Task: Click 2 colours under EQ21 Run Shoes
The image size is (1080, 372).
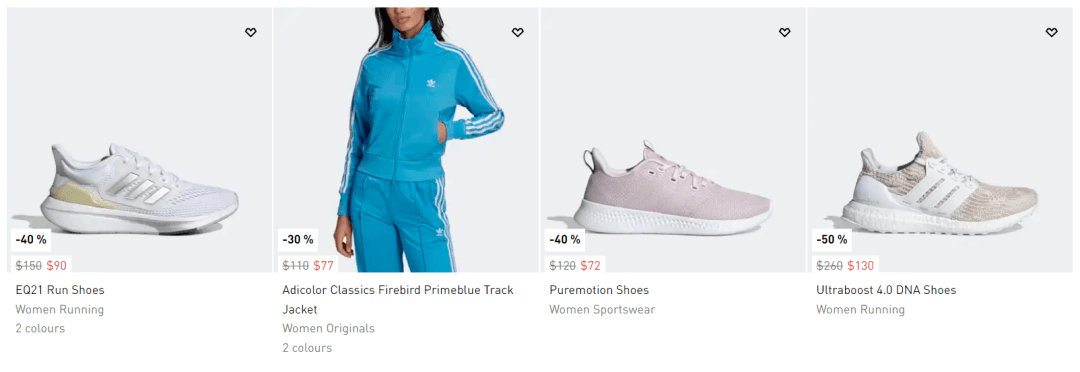Action: (x=40, y=329)
